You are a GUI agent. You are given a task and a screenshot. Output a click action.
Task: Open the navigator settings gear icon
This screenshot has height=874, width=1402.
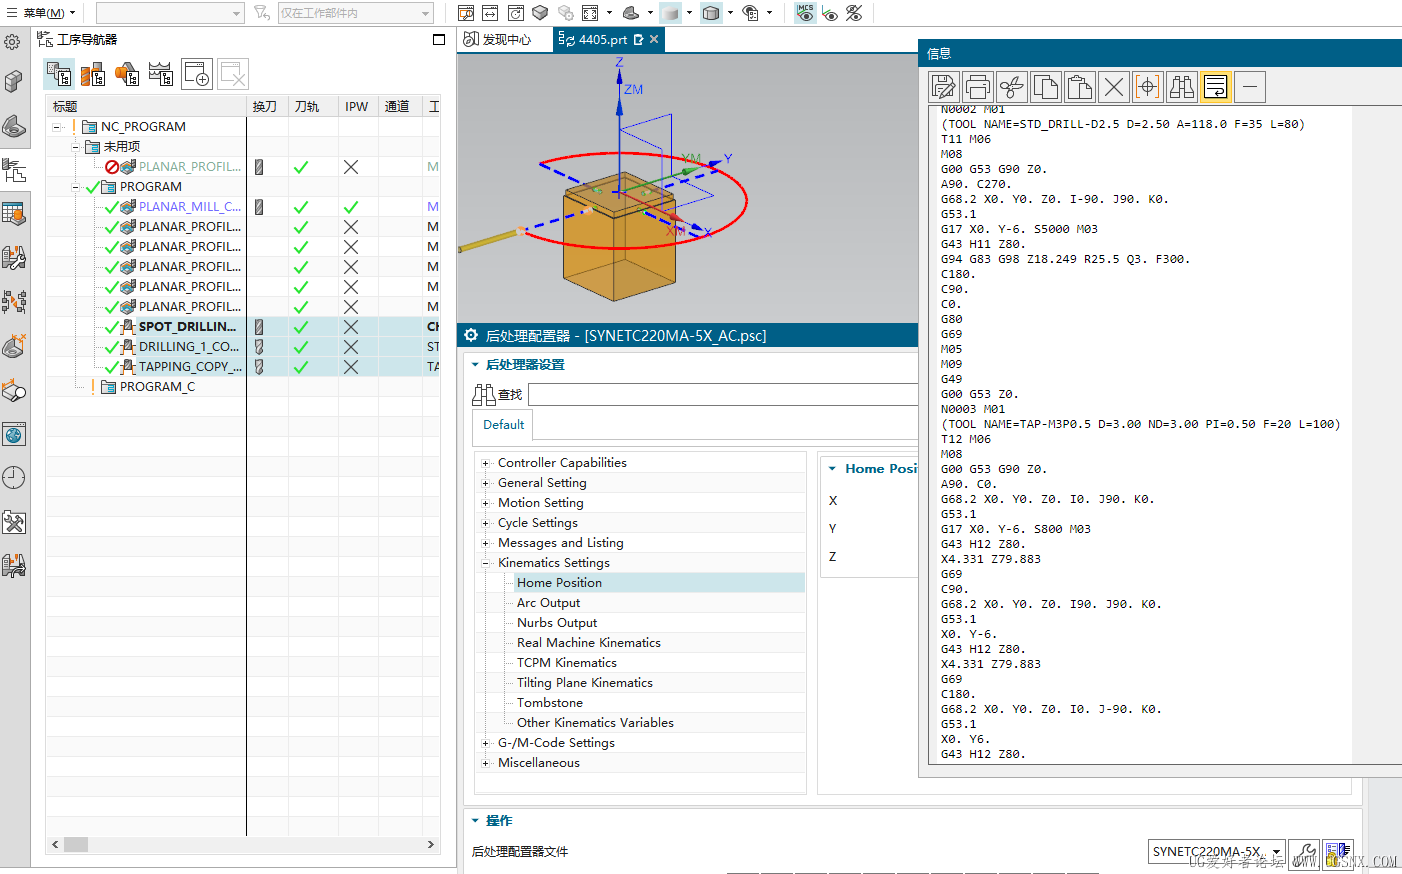pyautogui.click(x=13, y=42)
